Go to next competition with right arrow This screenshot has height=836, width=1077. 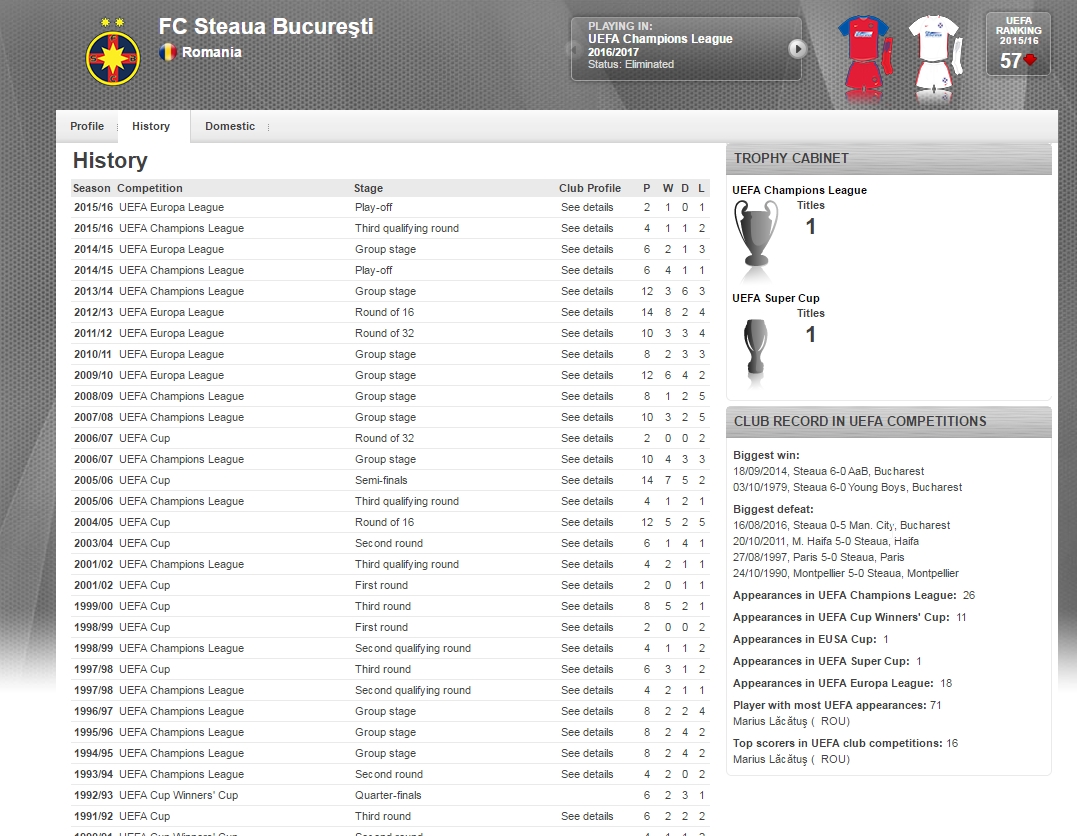(x=797, y=48)
